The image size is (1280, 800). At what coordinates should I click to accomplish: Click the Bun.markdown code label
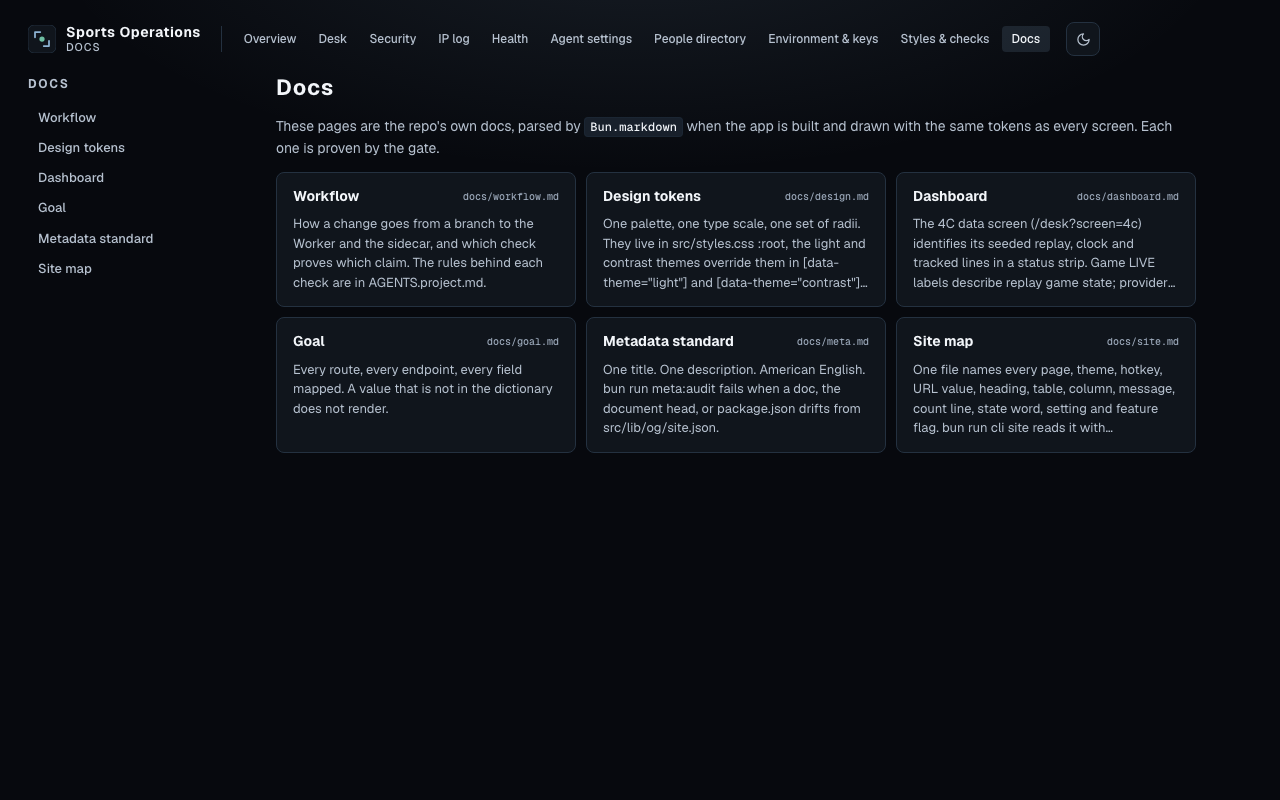coord(633,127)
